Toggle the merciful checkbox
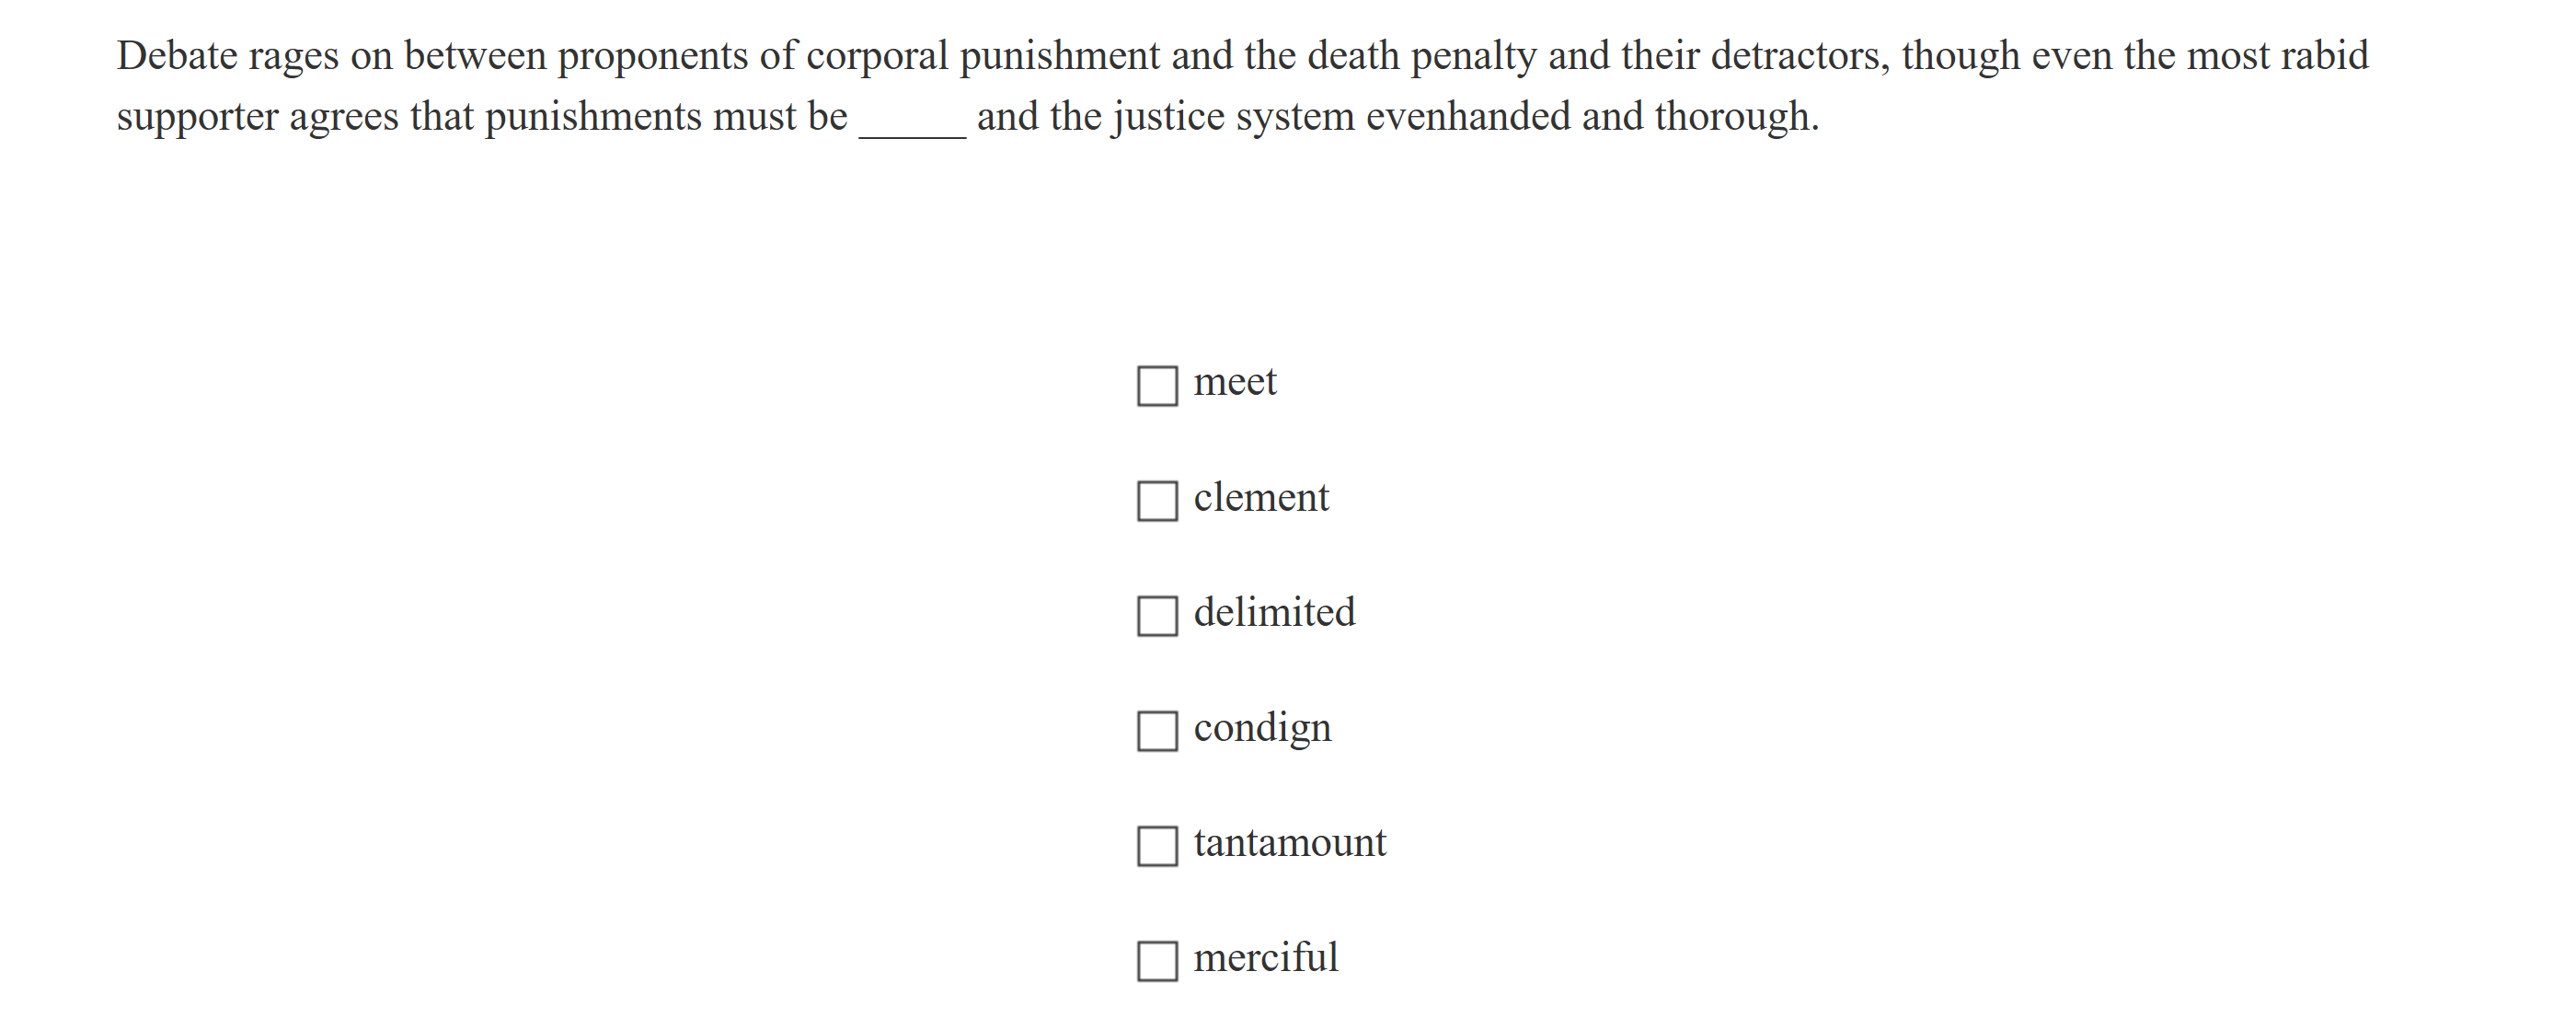2576x1018 pixels. [x=1157, y=961]
